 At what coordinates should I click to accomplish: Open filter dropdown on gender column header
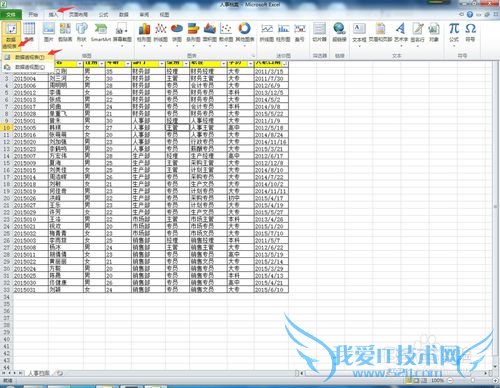point(102,63)
